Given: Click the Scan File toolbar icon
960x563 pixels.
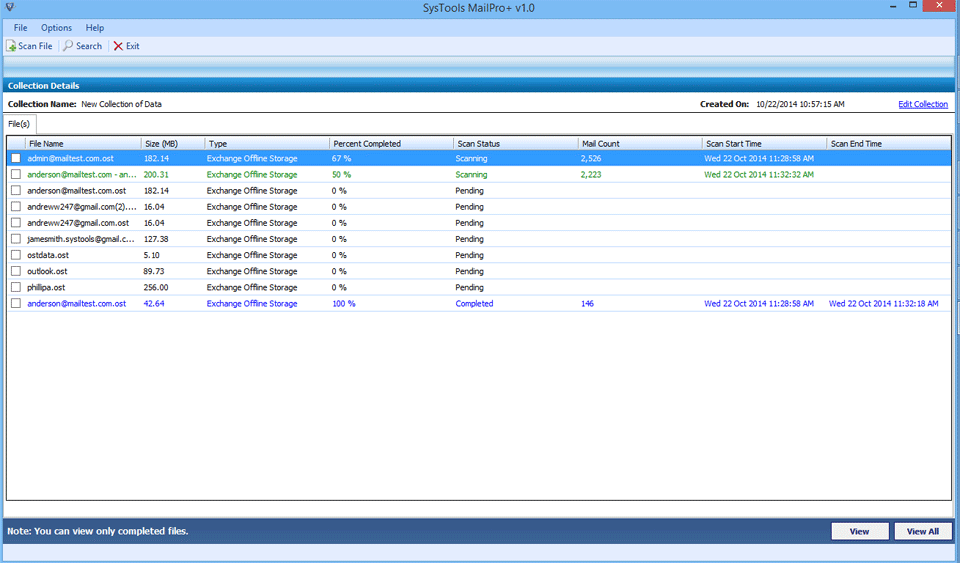Looking at the screenshot, I should 11,46.
